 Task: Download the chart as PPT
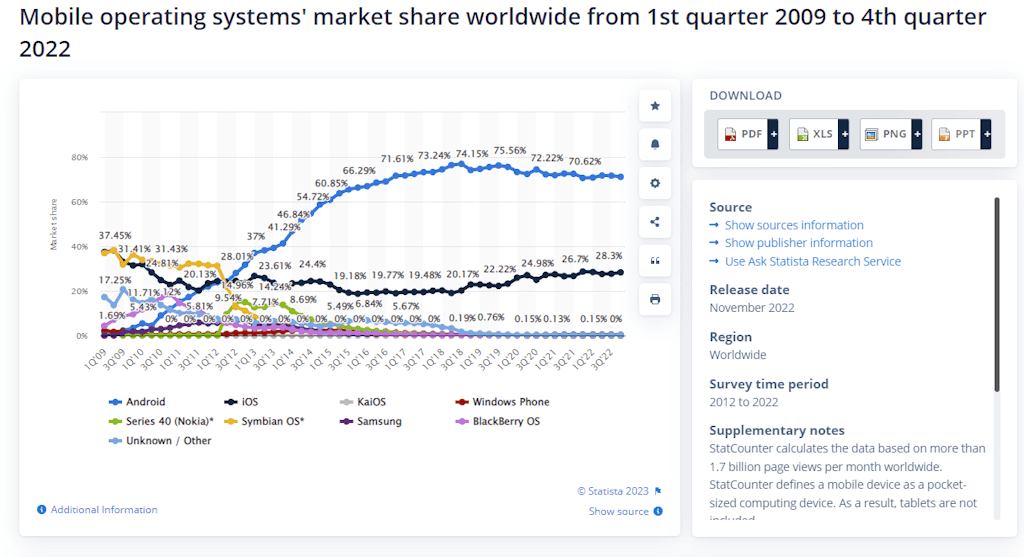(x=957, y=134)
